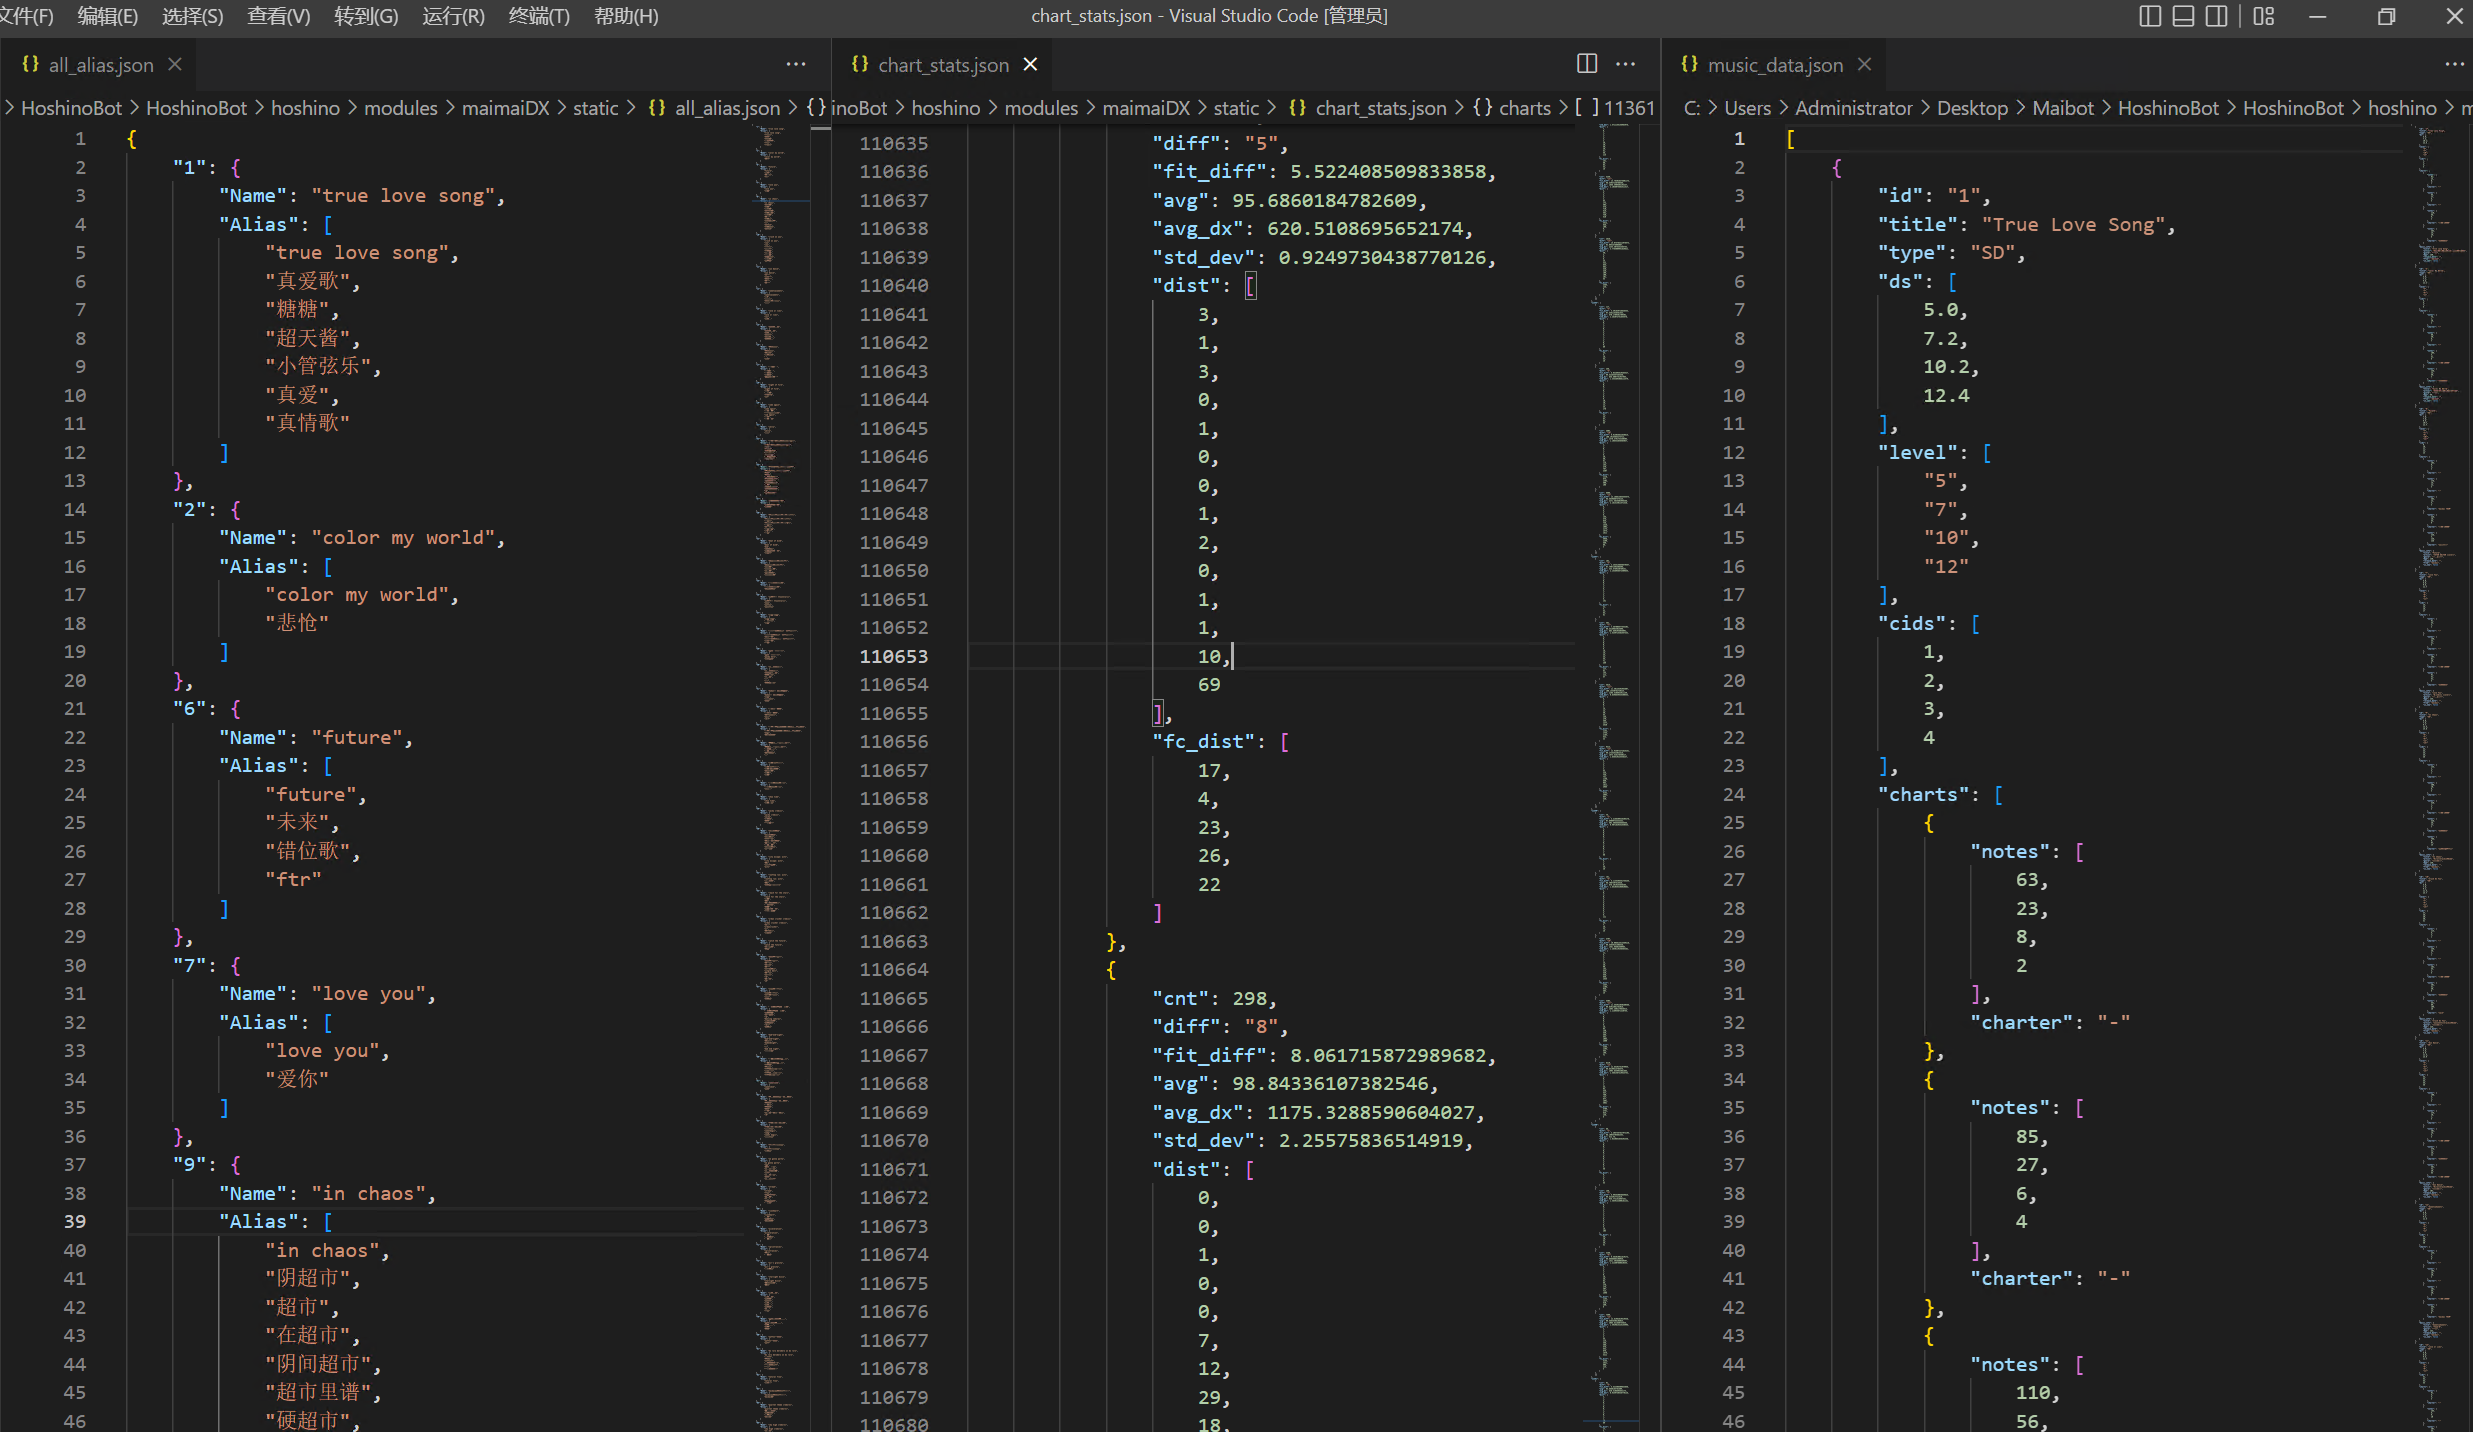Click line number 39 in all_alias.json
The image size is (2473, 1432).
[75, 1222]
